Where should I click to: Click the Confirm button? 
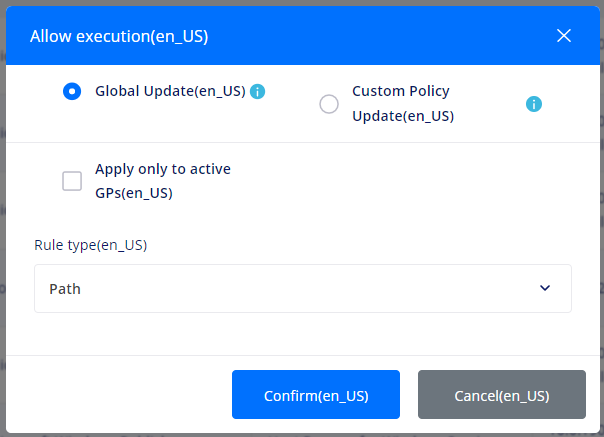click(x=316, y=395)
